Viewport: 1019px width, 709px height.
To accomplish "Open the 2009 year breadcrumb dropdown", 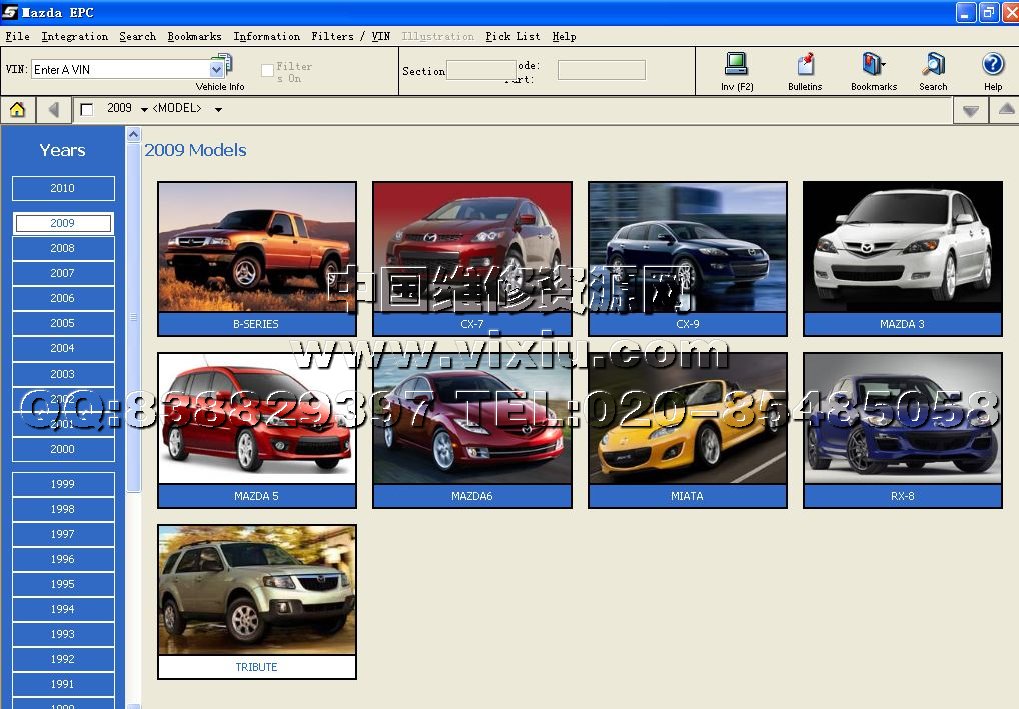I will (x=144, y=109).
